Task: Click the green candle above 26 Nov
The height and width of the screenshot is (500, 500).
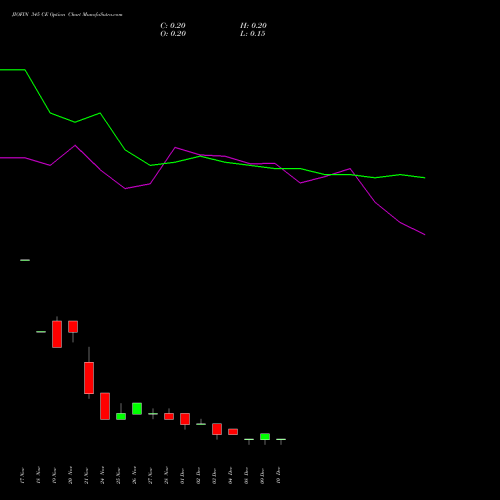Action: [x=137, y=409]
